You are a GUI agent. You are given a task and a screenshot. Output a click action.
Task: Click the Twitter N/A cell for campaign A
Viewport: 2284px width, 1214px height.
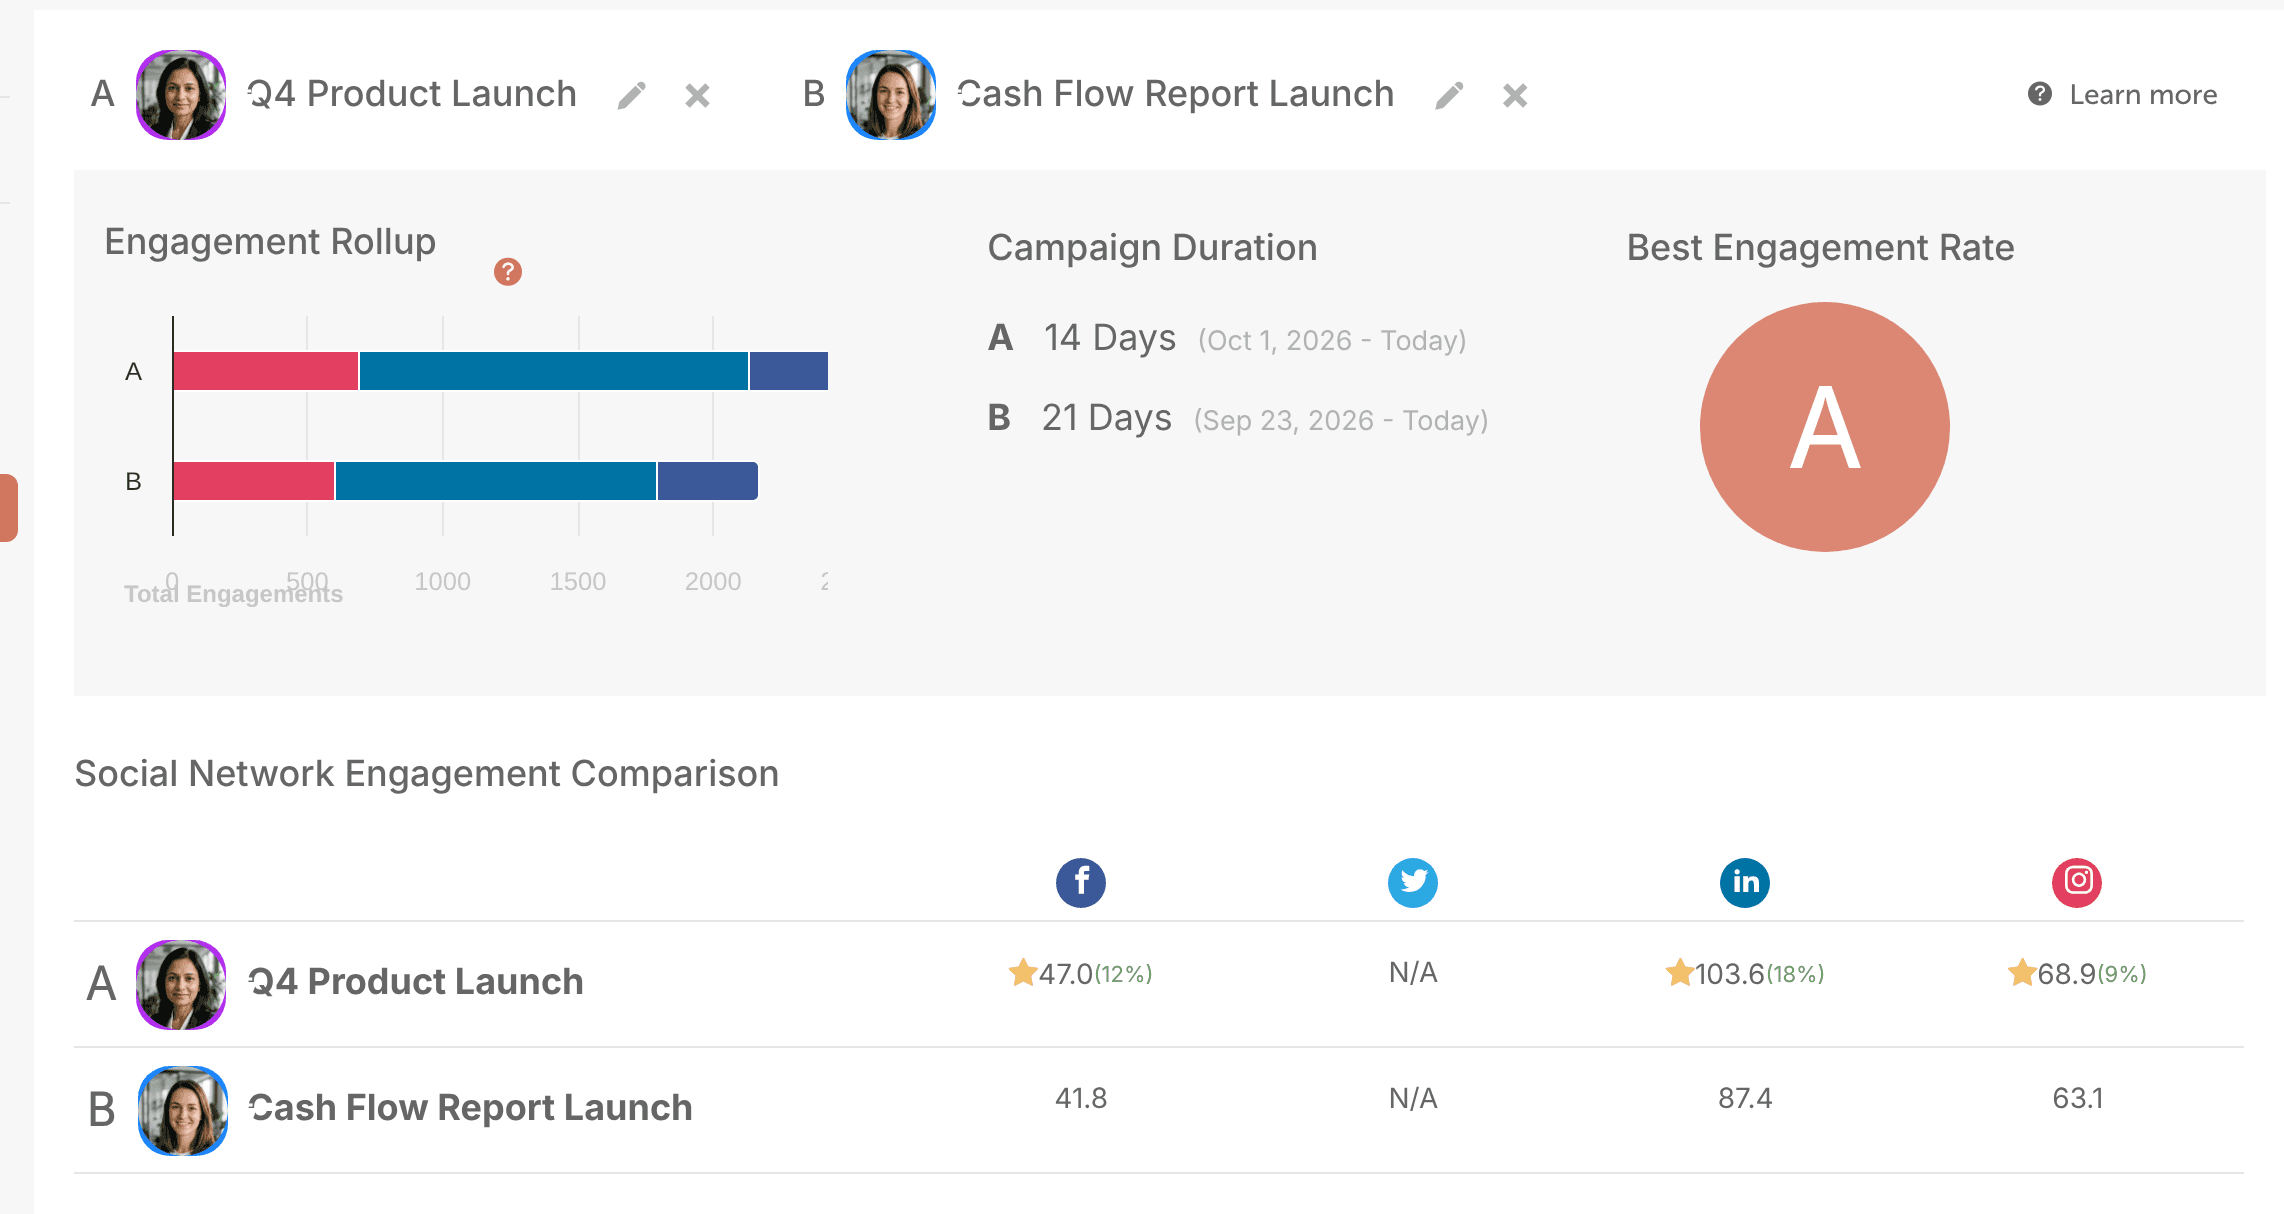(x=1413, y=973)
